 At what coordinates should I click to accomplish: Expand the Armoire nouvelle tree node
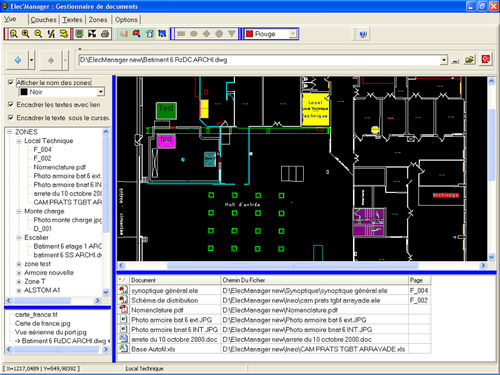coord(19,273)
